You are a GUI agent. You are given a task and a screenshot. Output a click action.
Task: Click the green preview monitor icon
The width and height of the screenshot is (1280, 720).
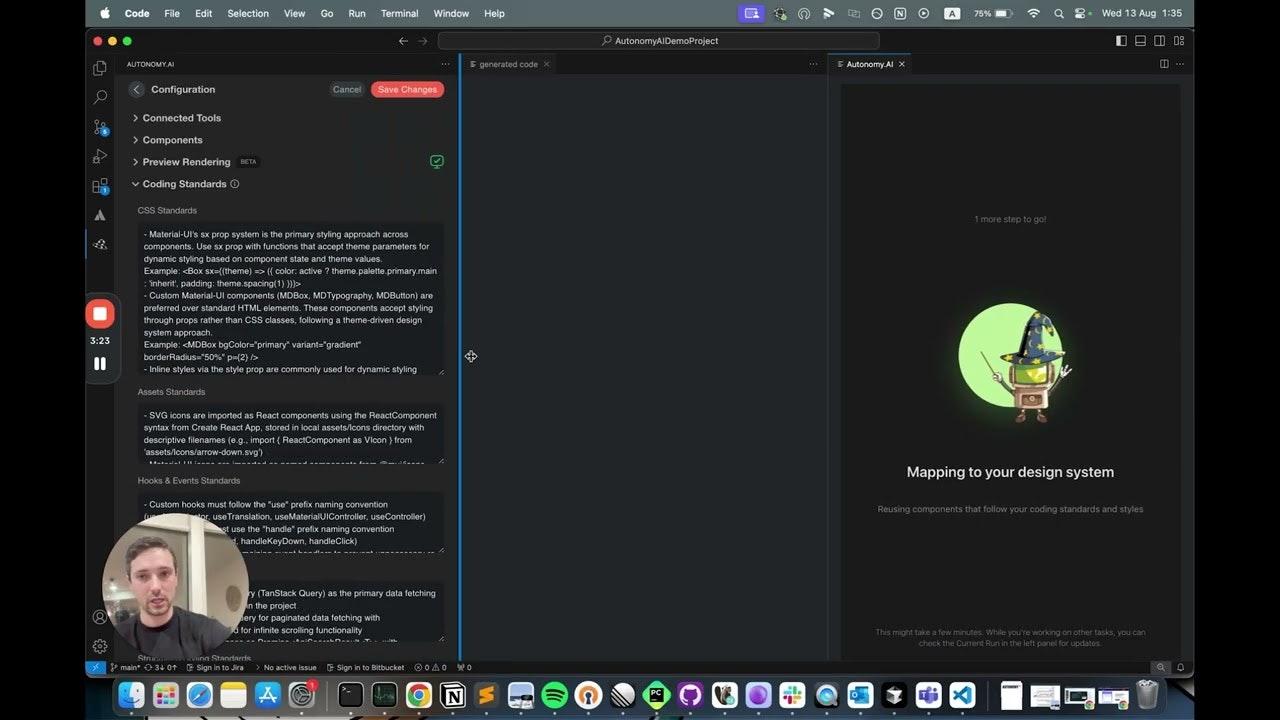(x=437, y=161)
